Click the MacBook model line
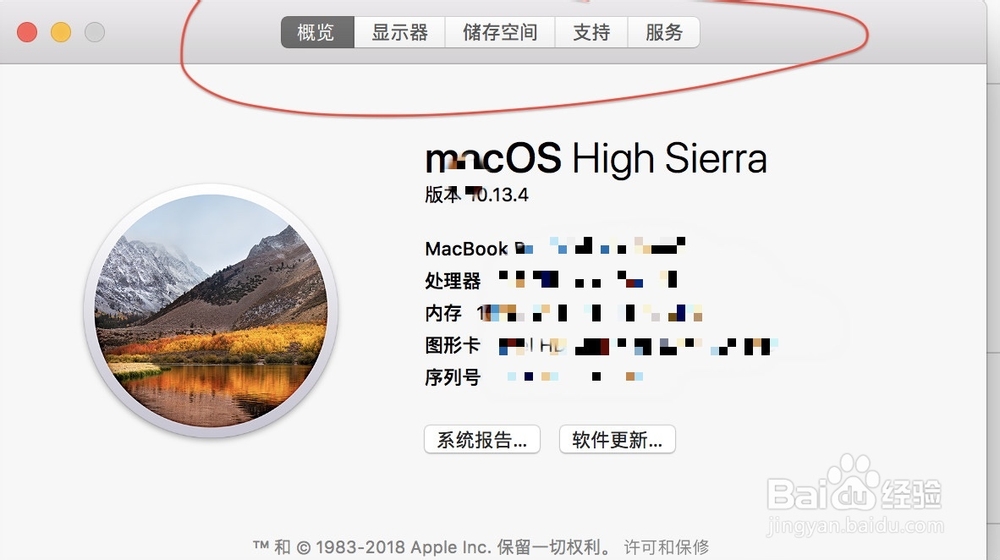The image size is (1000, 560). (555, 247)
